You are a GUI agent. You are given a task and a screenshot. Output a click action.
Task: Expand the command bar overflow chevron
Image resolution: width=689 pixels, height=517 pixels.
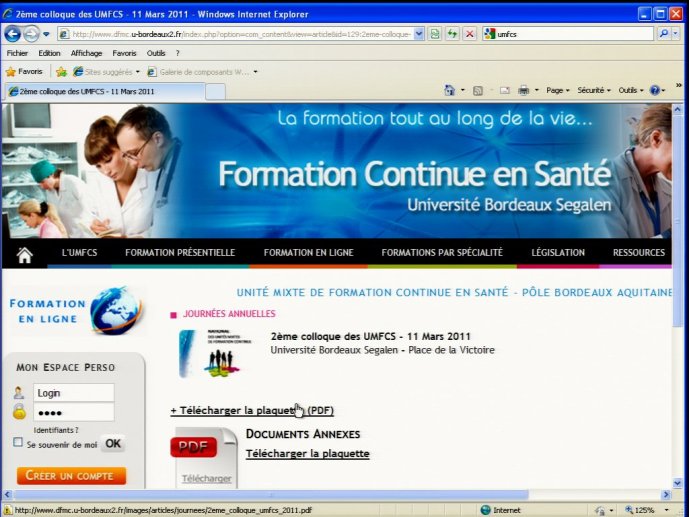pos(679,85)
